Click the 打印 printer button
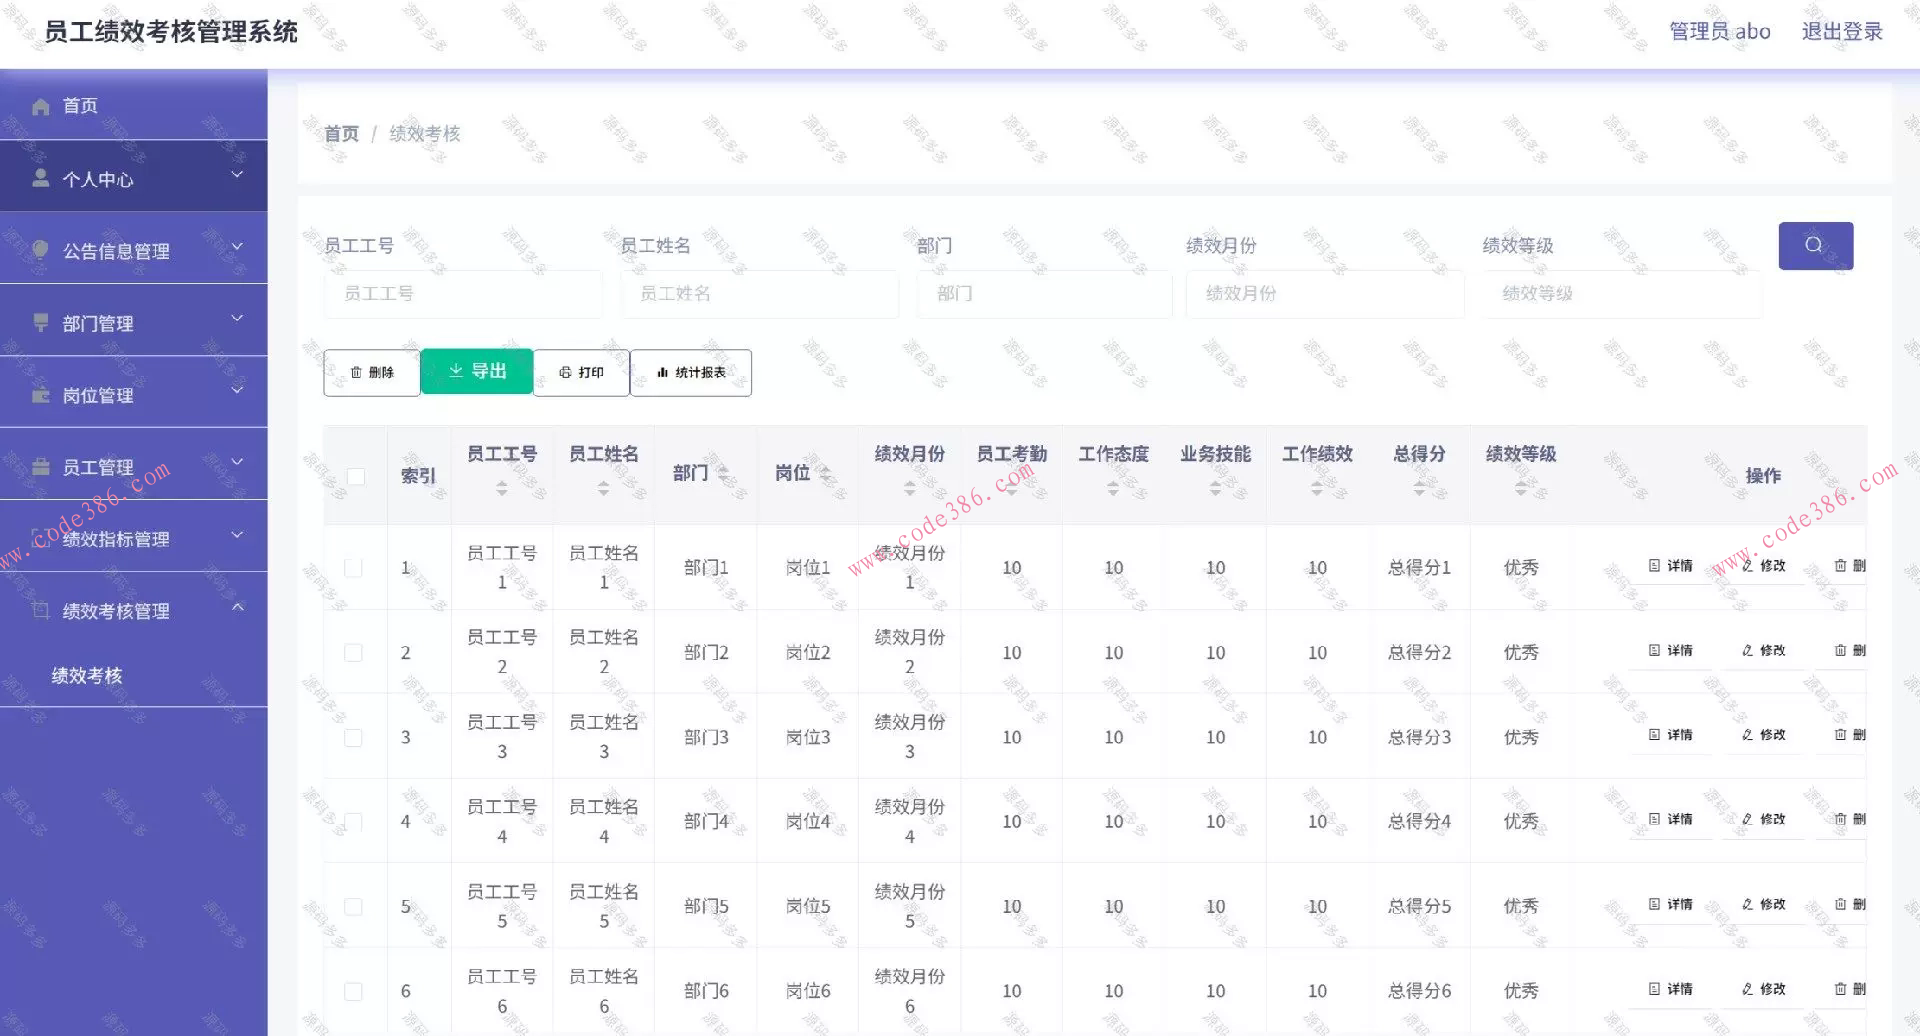This screenshot has width=1920, height=1036. pyautogui.click(x=581, y=372)
